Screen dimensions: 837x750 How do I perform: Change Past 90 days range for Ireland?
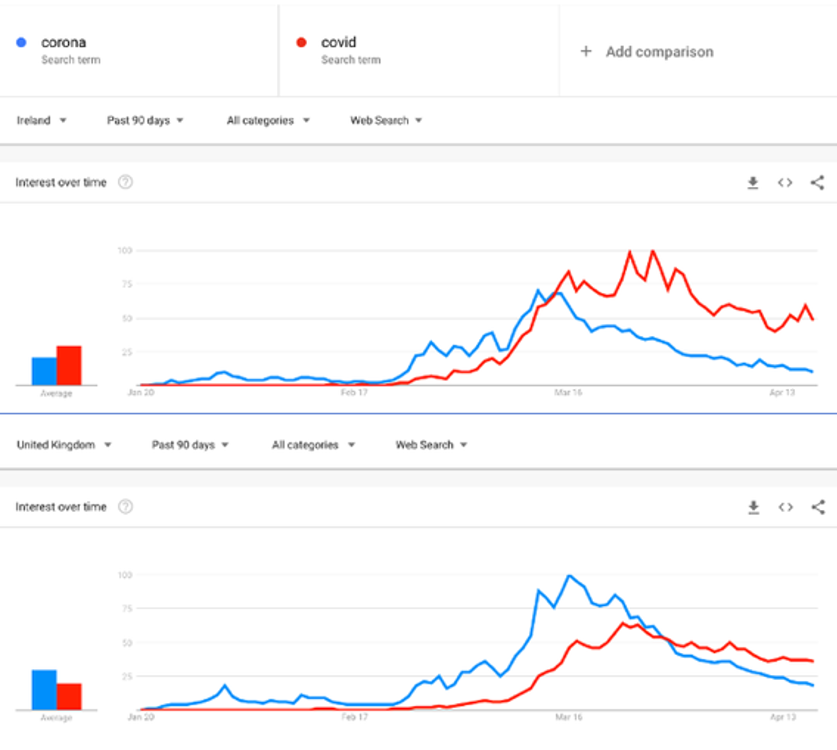pyautogui.click(x=146, y=121)
